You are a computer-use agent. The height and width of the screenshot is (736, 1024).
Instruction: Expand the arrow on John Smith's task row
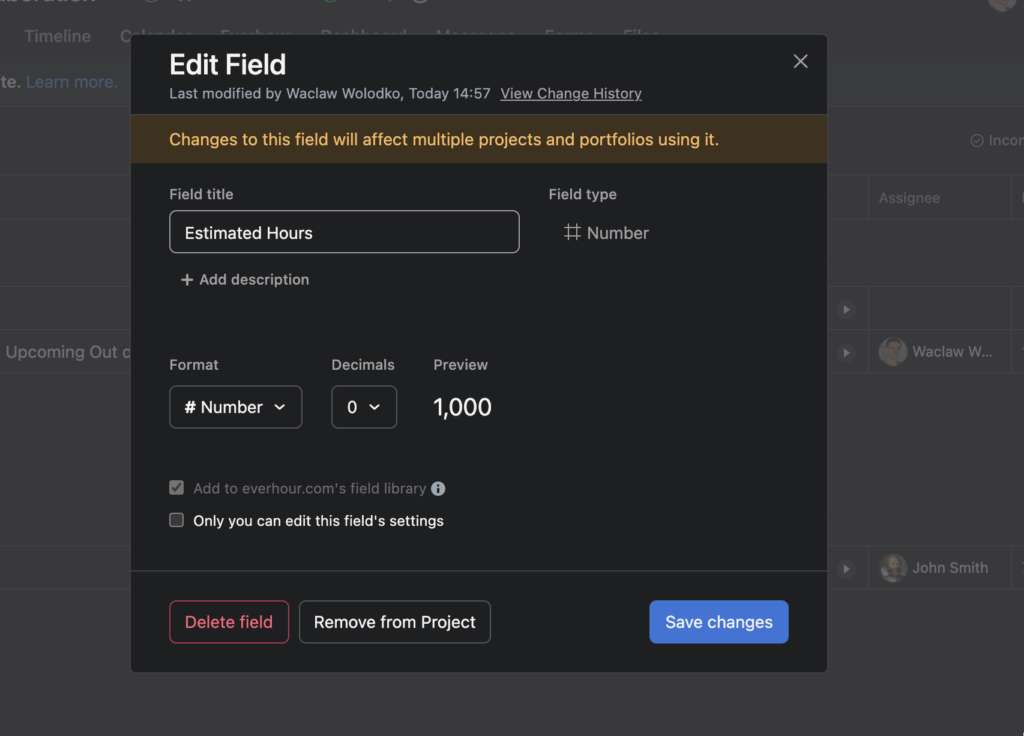click(x=846, y=567)
